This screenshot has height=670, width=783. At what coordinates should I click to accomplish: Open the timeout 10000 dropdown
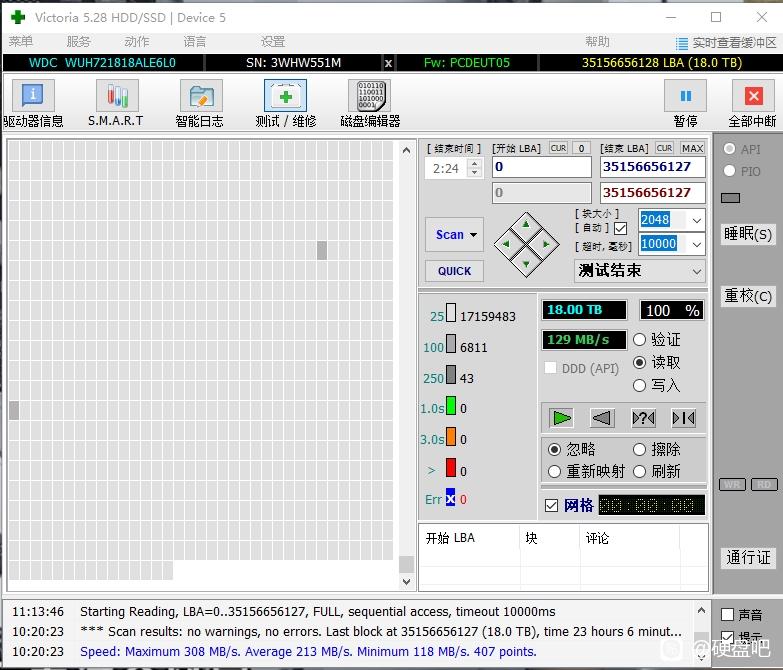(697, 244)
